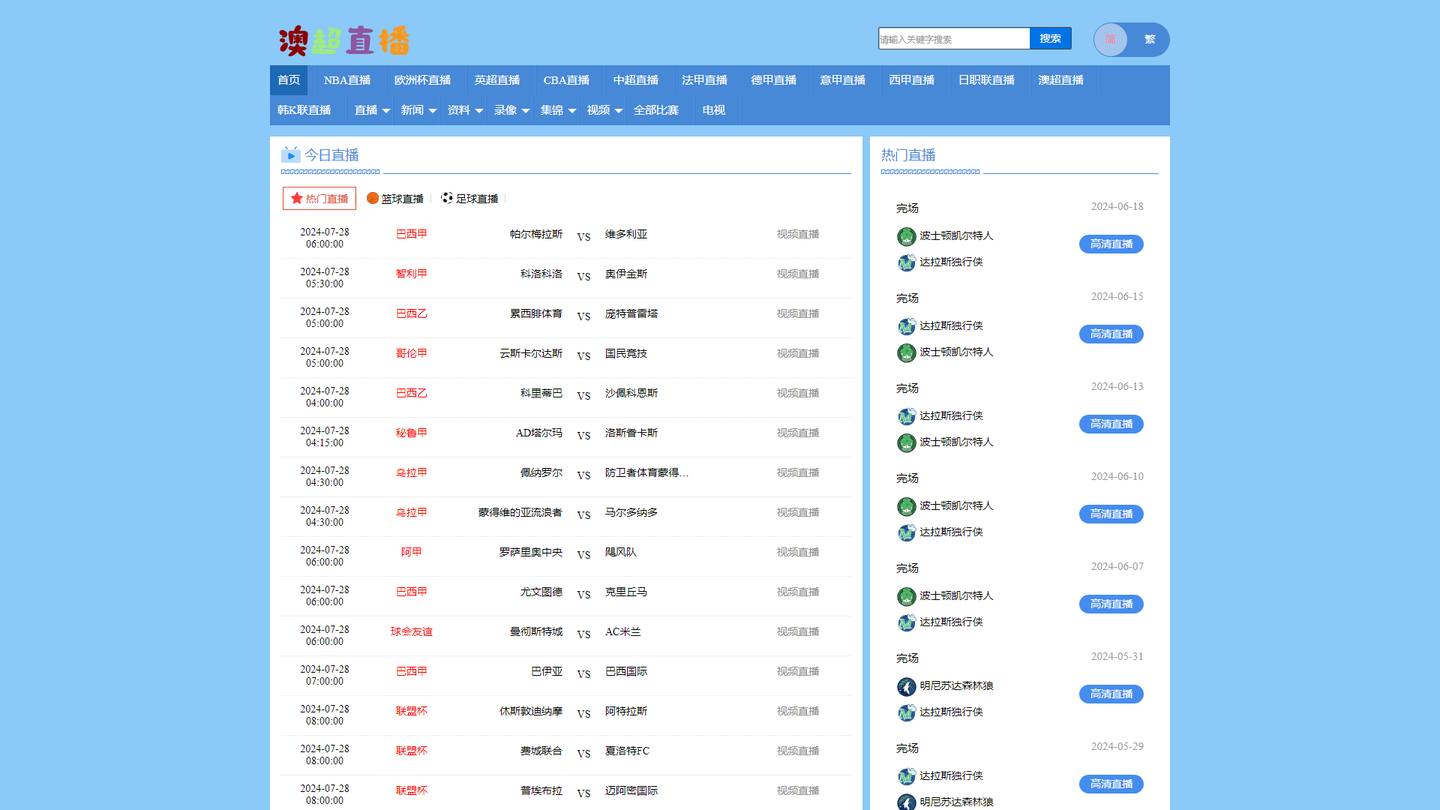
Task: Click 高清直播 for 2024-06-15 match
Action: click(x=1111, y=334)
